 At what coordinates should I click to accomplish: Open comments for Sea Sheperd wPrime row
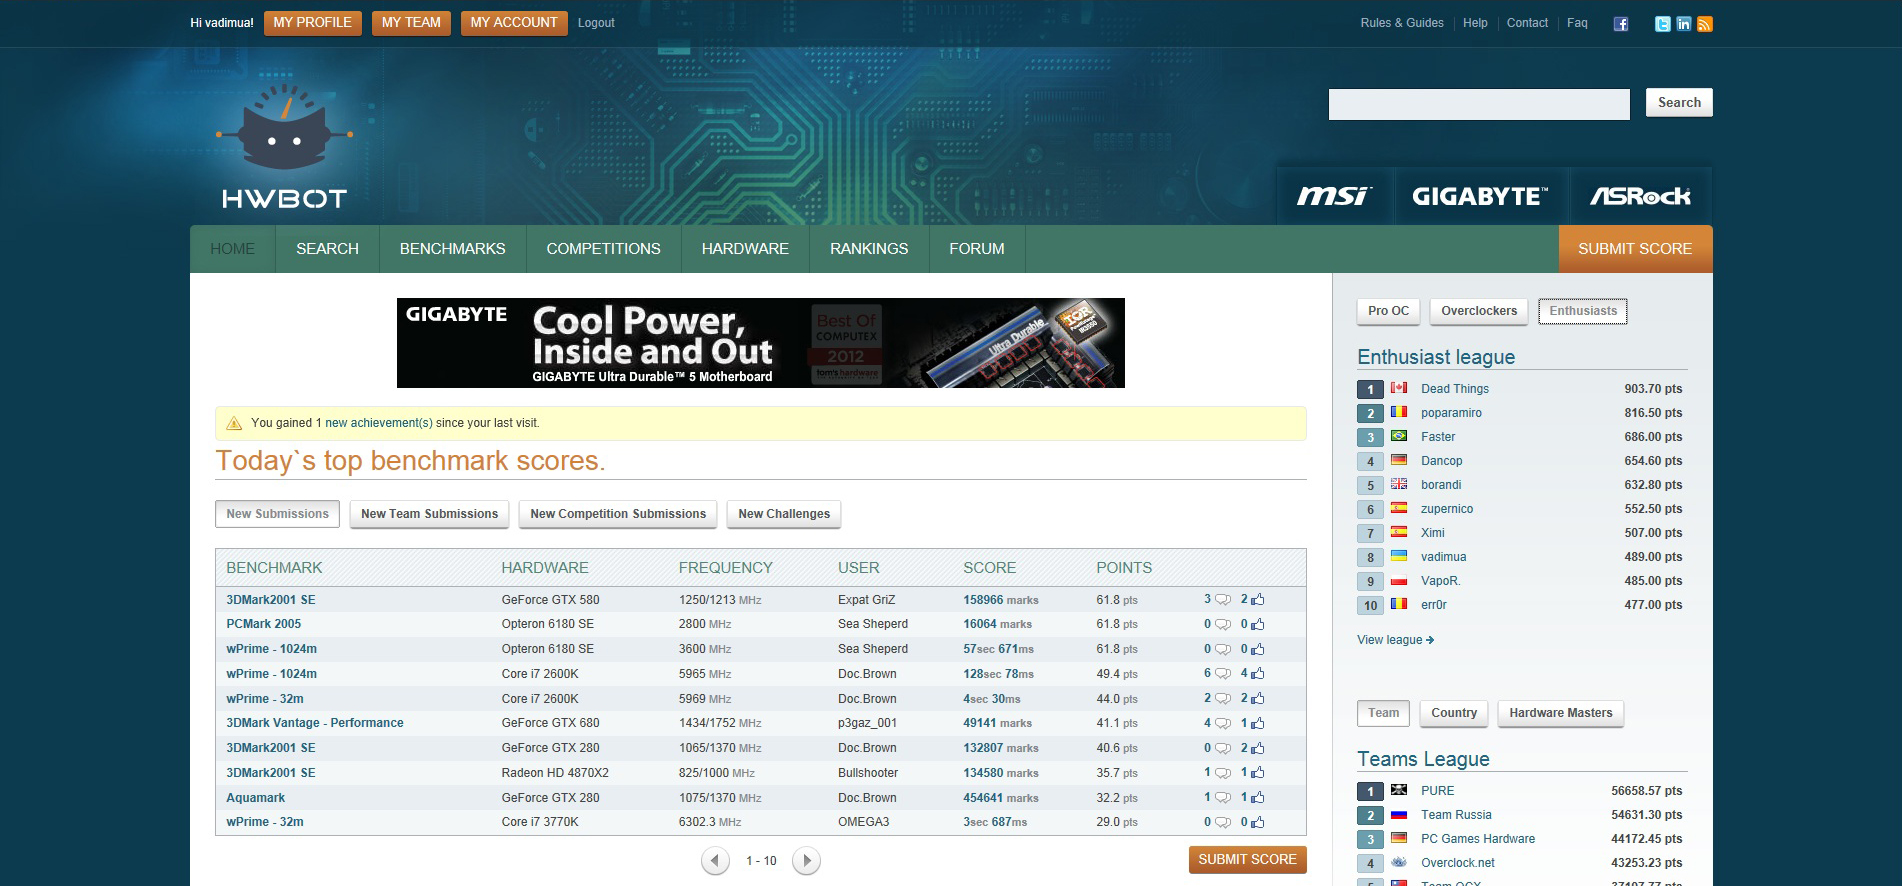point(1222,649)
